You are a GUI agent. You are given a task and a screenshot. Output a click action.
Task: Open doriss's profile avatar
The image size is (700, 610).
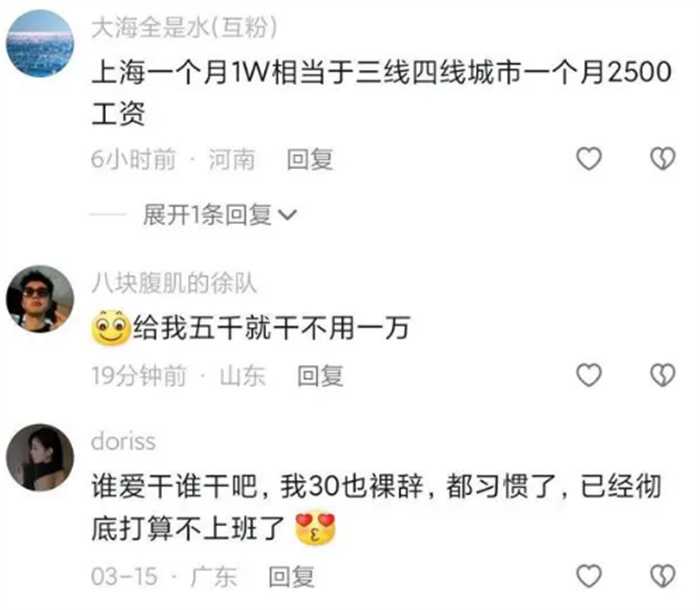click(40, 457)
